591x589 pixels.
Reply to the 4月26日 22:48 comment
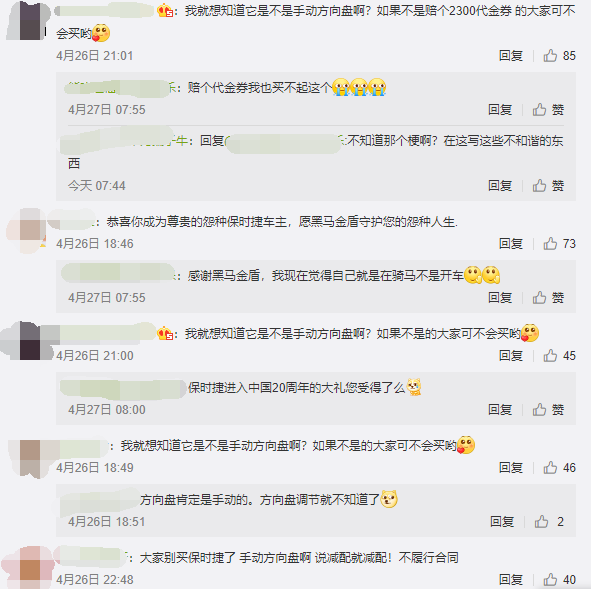click(x=511, y=580)
